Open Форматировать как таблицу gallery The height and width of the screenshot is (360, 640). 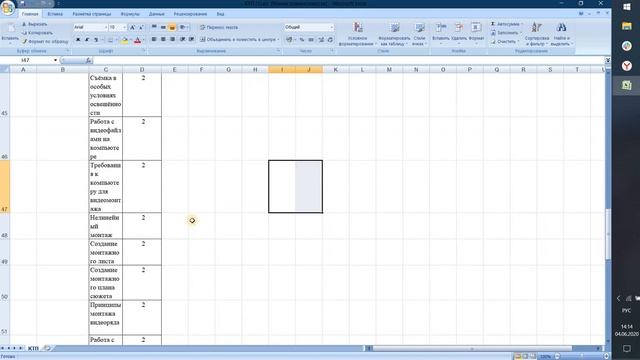394,34
